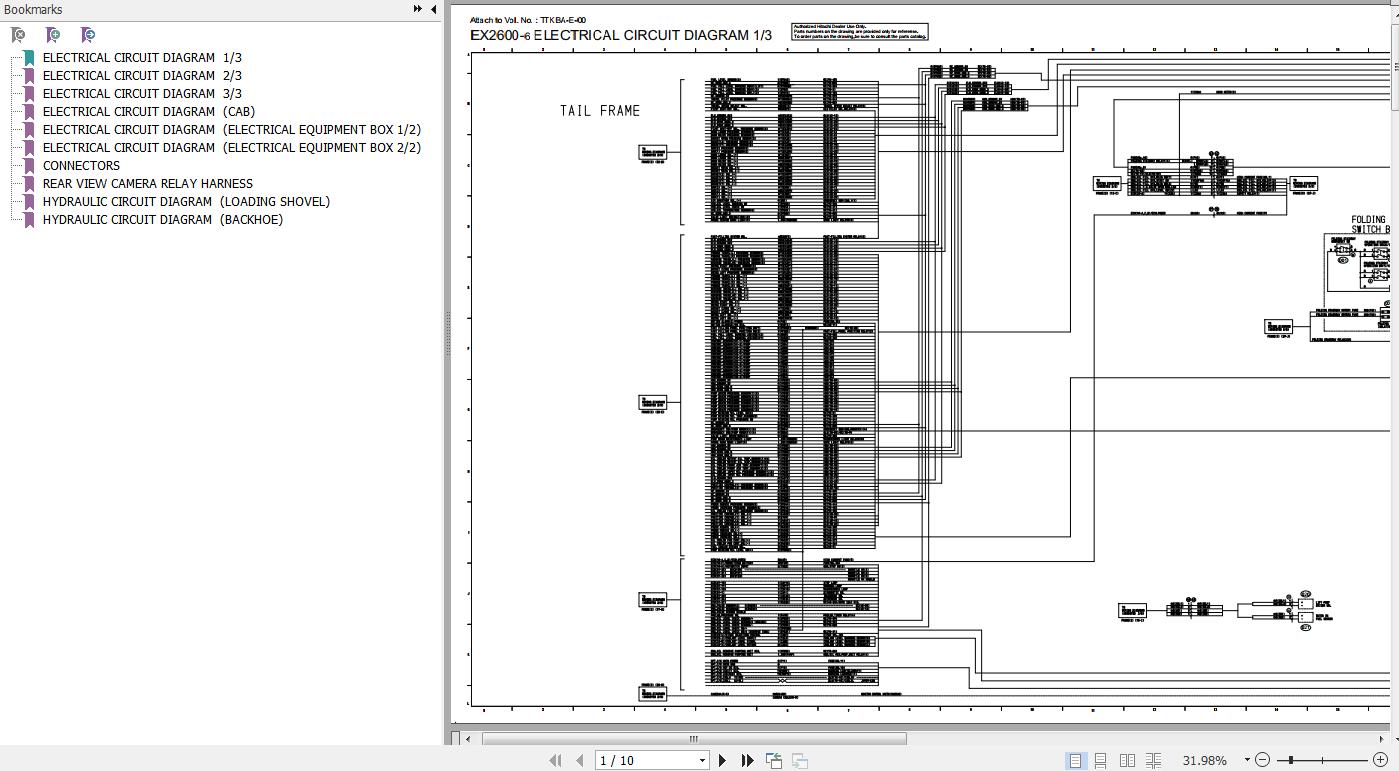Viewport: 1399px width, 771px height.
Task: Switch to two-page facing layout
Action: (1127, 760)
